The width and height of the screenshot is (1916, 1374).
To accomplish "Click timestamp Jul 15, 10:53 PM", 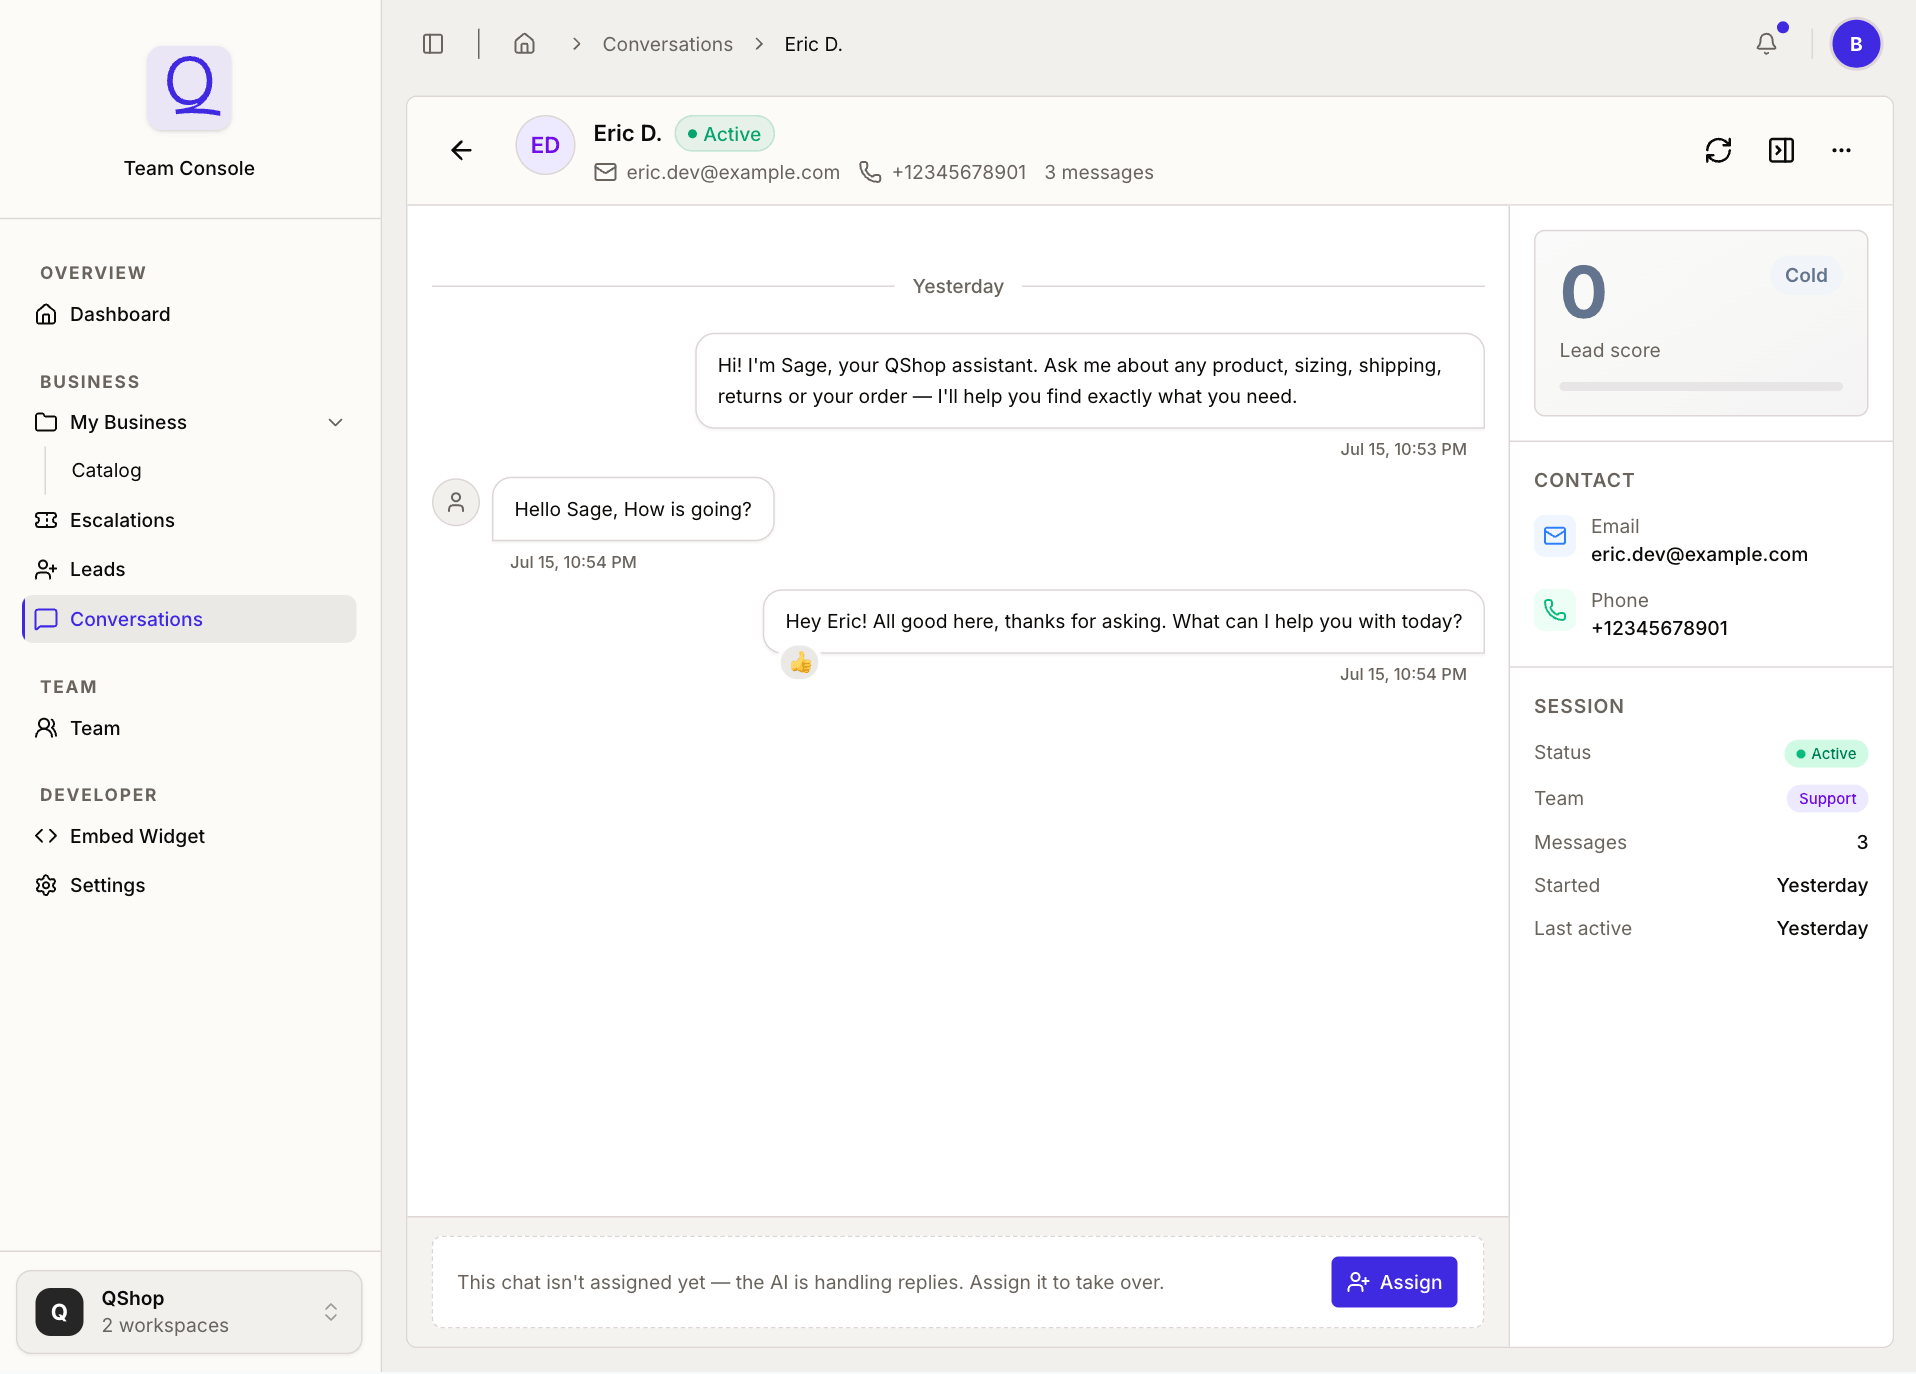I will 1403,449.
